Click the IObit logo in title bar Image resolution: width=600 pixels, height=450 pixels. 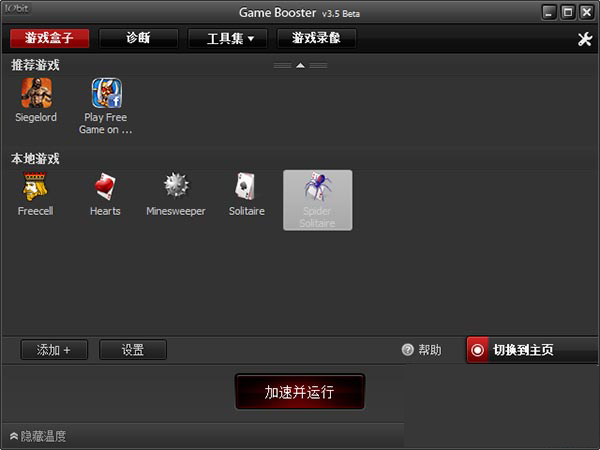[17, 8]
